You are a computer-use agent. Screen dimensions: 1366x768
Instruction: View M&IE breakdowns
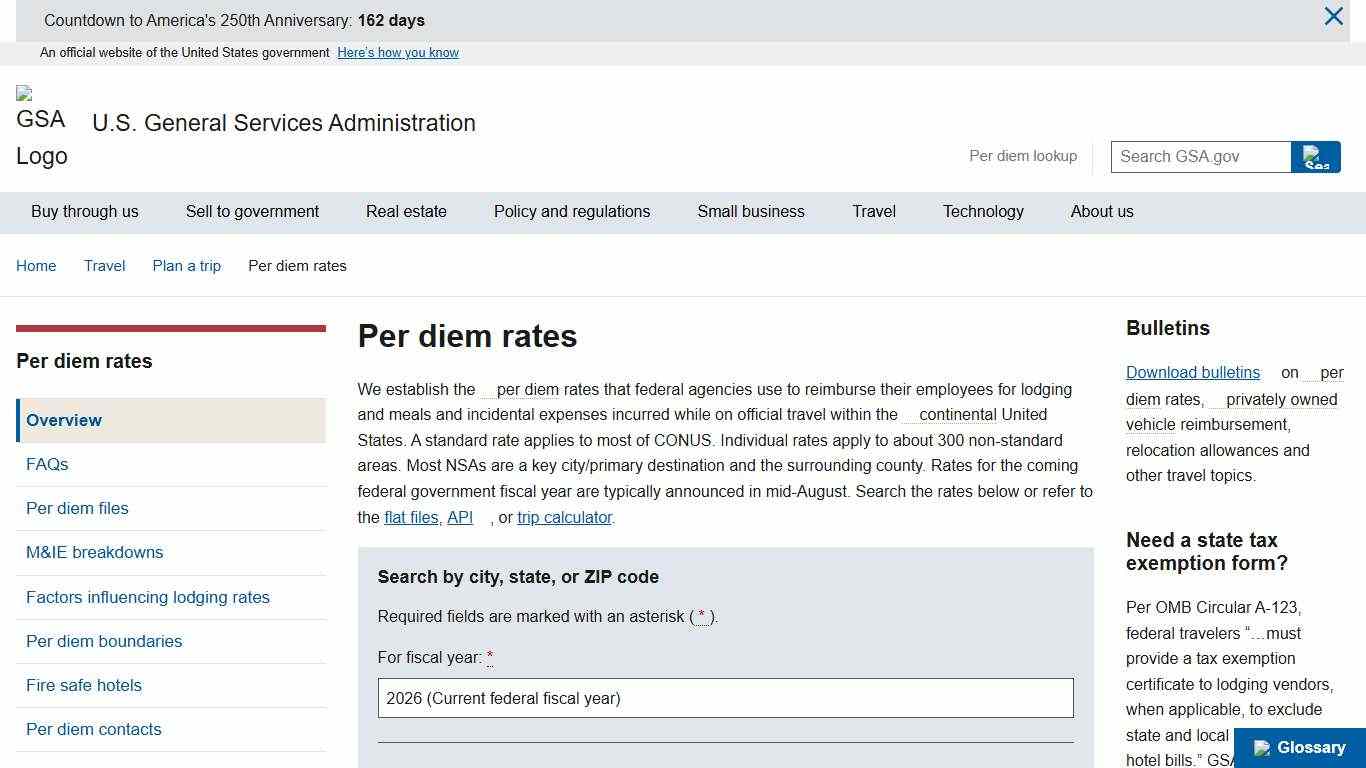(94, 552)
